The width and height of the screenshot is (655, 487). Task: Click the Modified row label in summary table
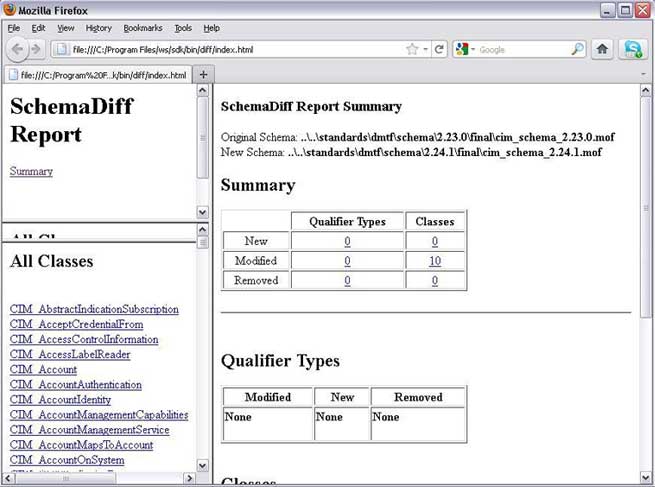point(256,261)
